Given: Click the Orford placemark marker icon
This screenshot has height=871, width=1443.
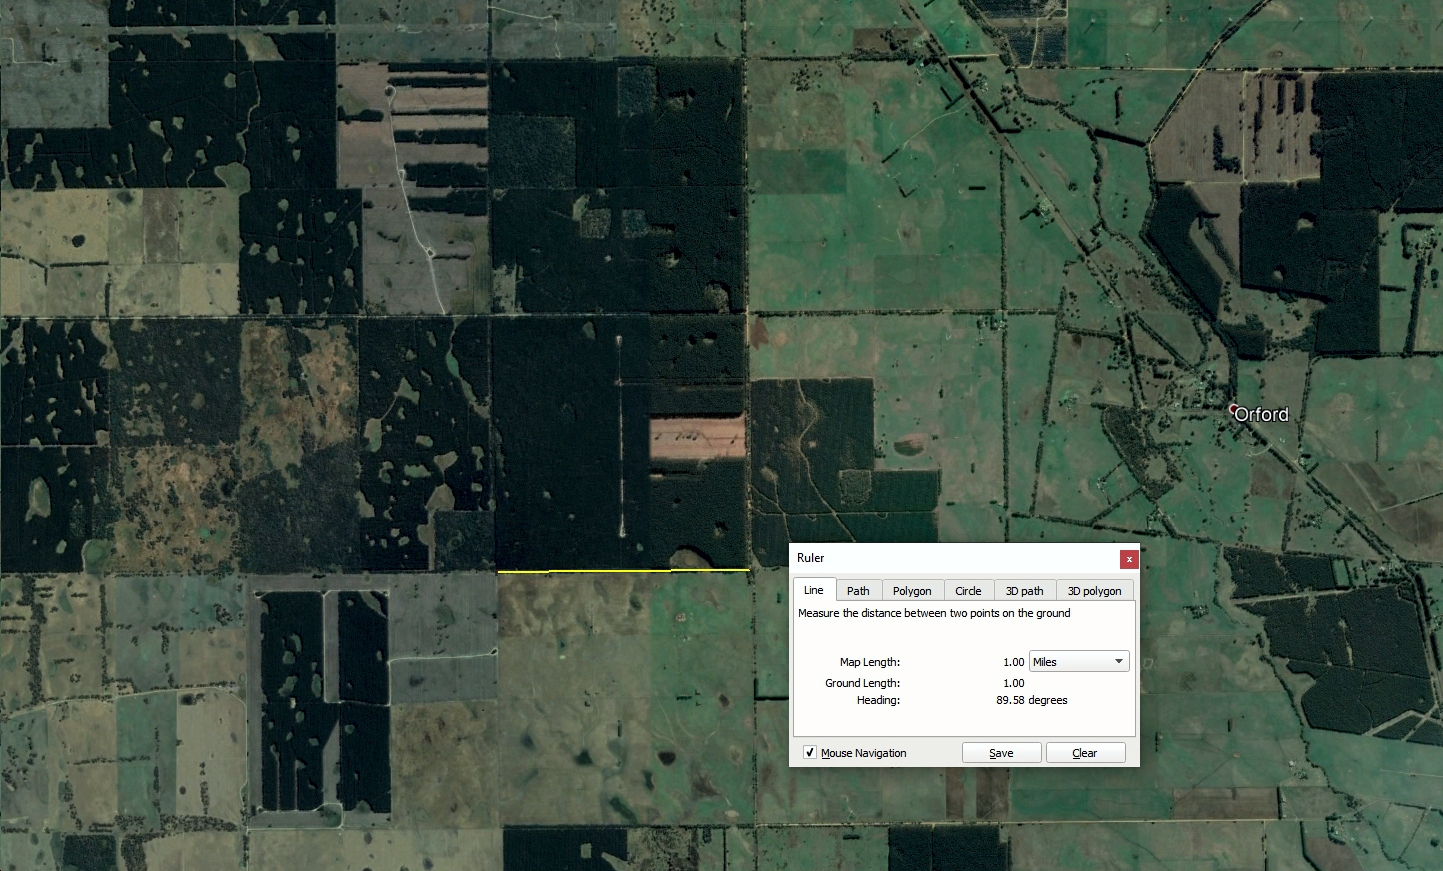Looking at the screenshot, I should click(x=1233, y=409).
